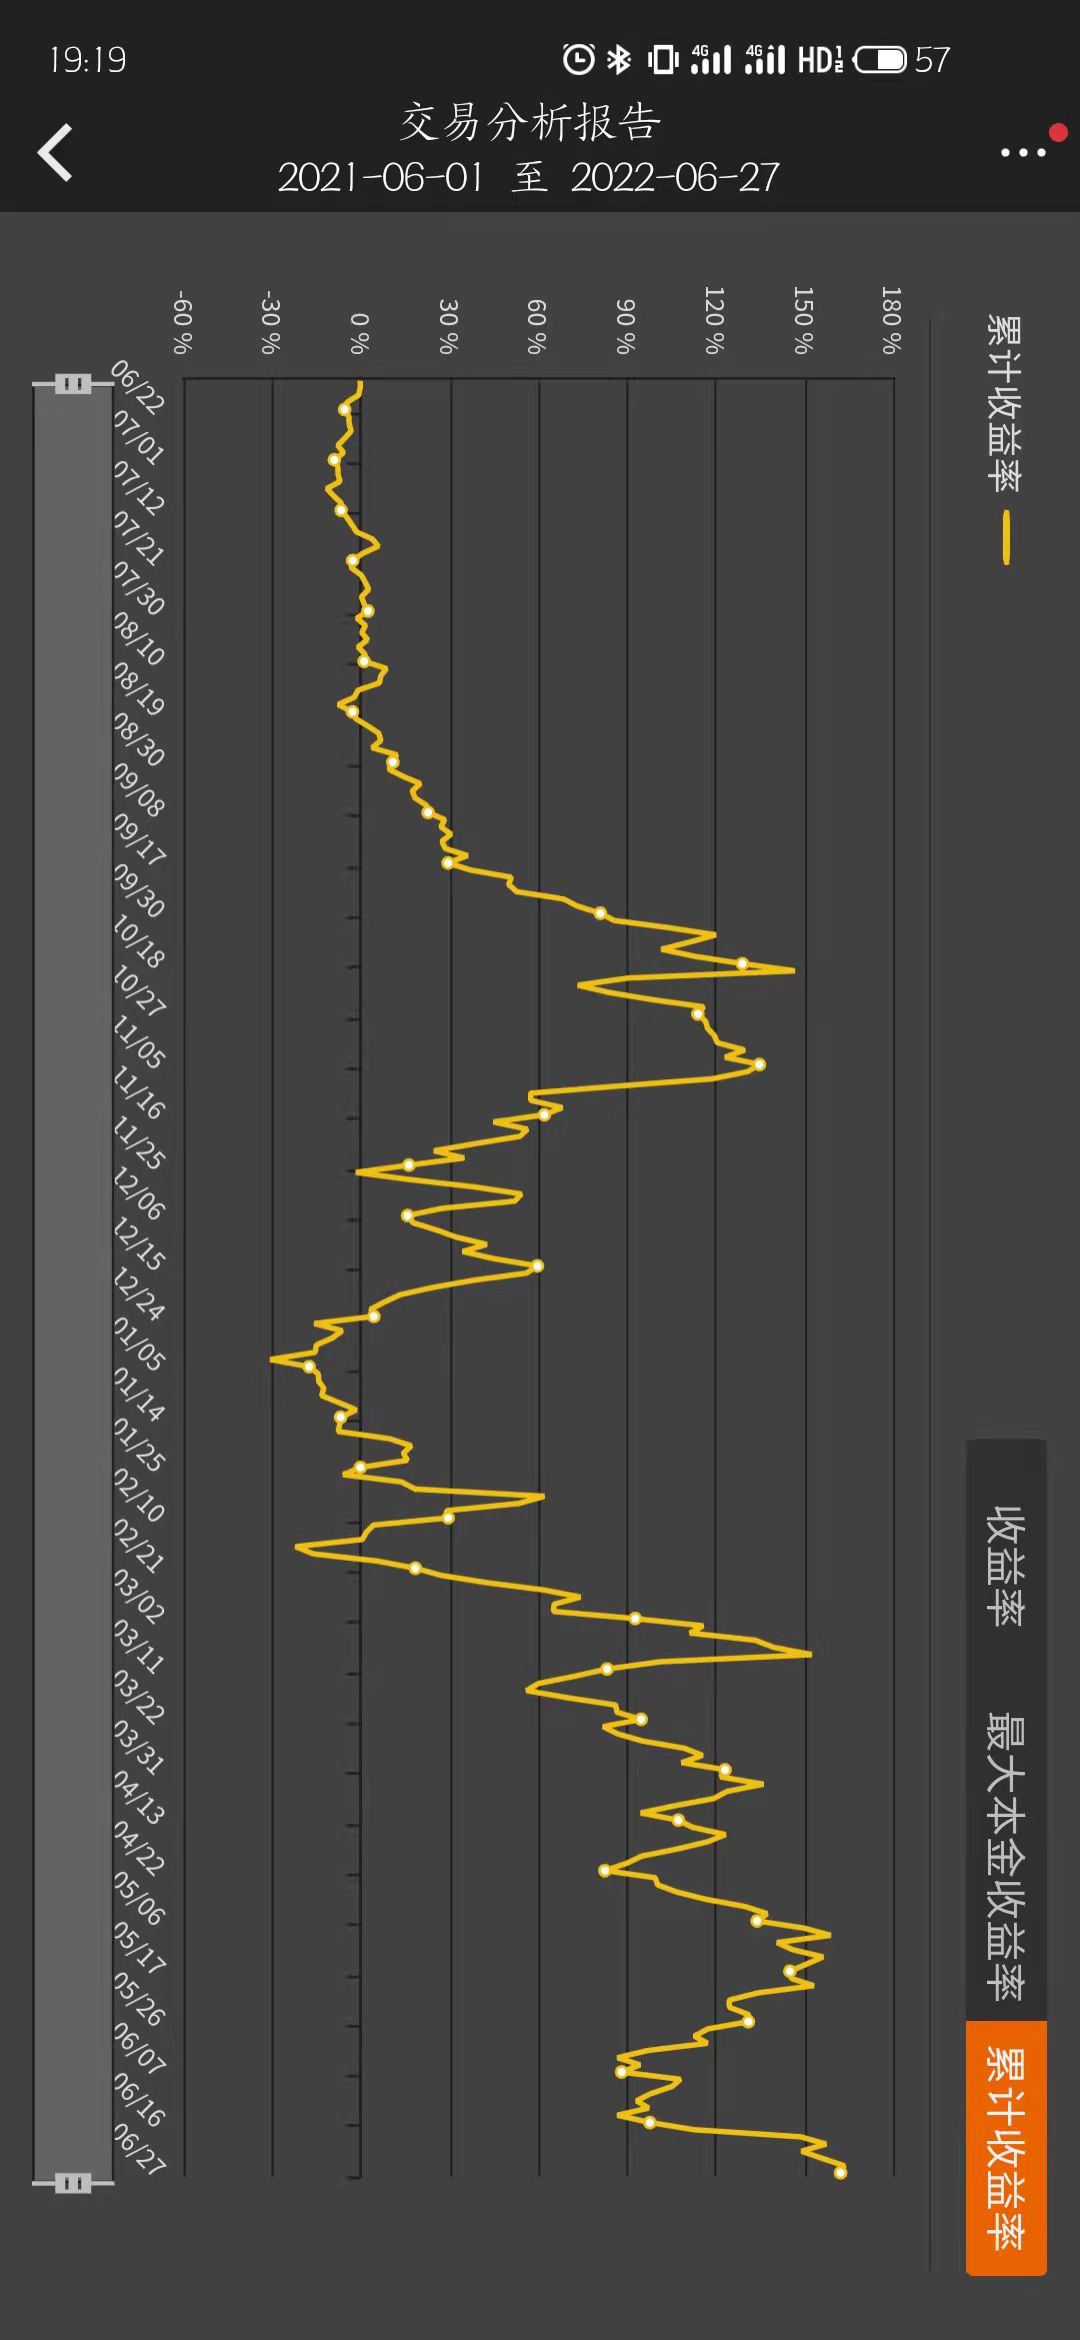Tap the back arrow icon
Screen dimensions: 1080x2340
tap(55, 152)
